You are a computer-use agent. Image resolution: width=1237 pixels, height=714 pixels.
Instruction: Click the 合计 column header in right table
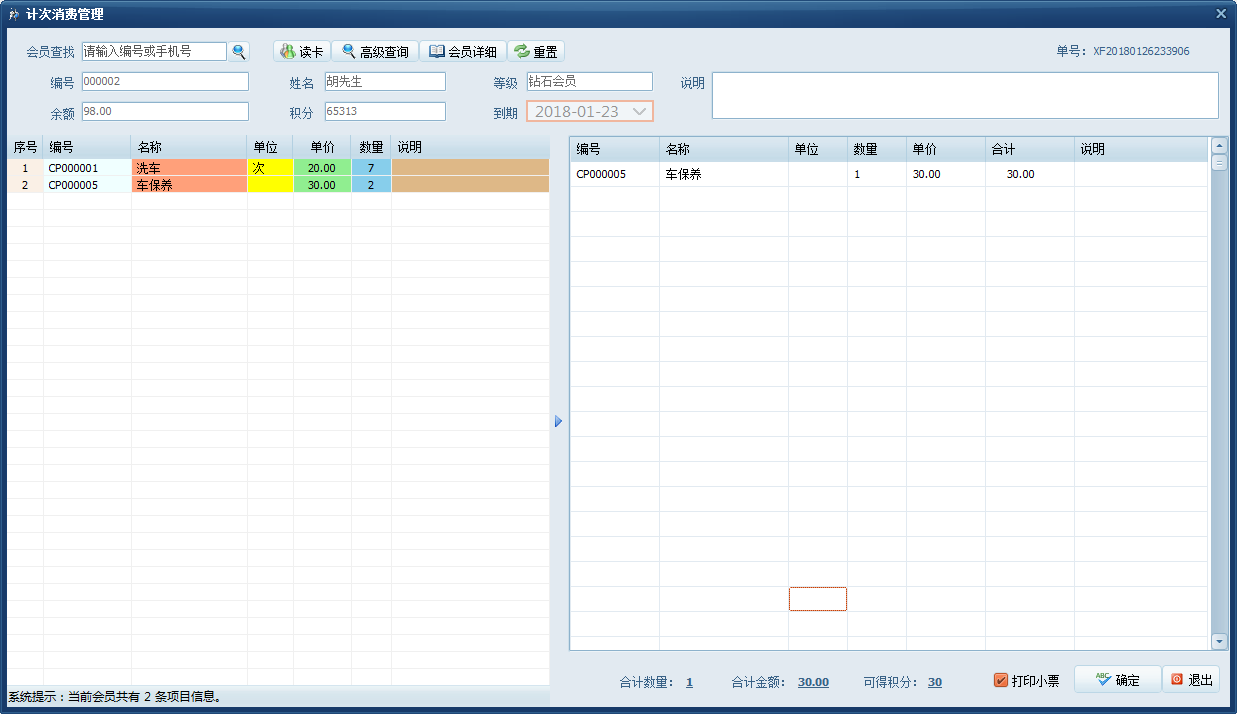point(1028,149)
